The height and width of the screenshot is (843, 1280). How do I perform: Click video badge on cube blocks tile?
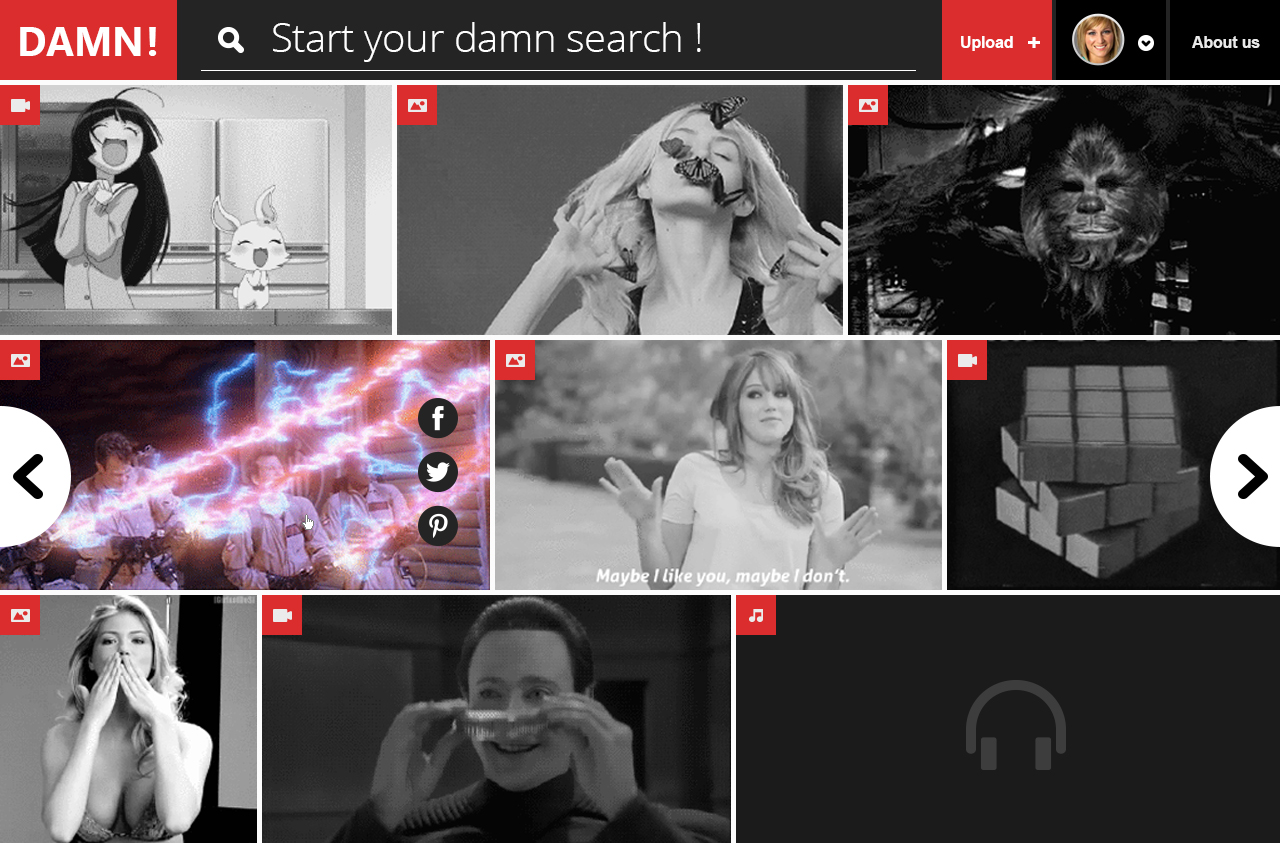pos(967,360)
